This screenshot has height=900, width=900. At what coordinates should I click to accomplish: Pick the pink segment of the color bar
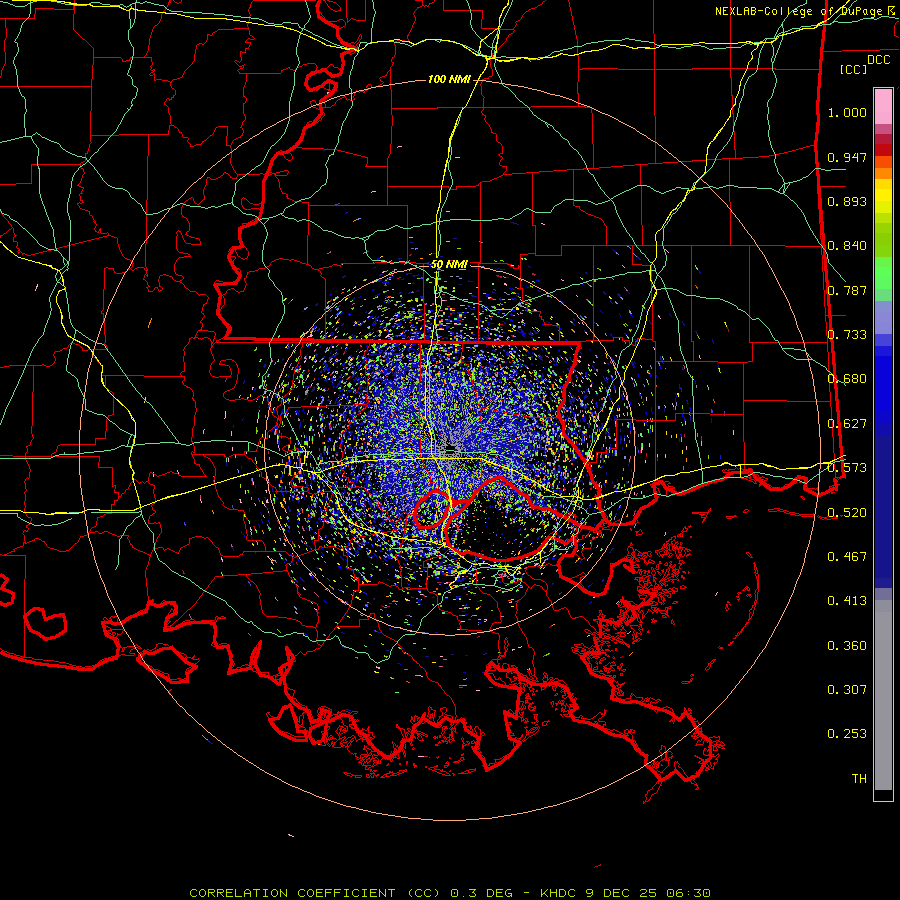coord(883,106)
